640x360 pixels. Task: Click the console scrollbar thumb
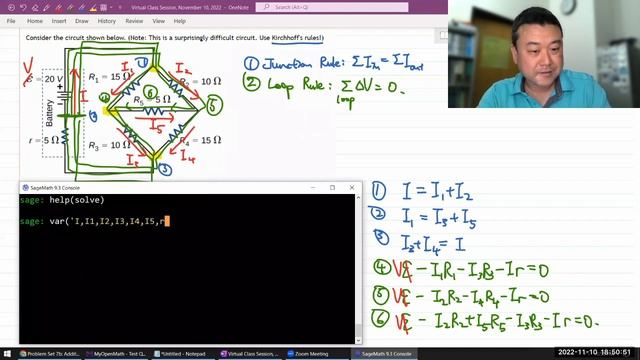pos(358,329)
